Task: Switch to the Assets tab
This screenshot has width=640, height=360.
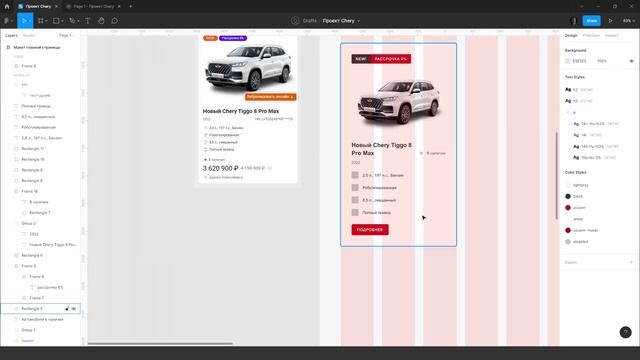Action: [29, 36]
